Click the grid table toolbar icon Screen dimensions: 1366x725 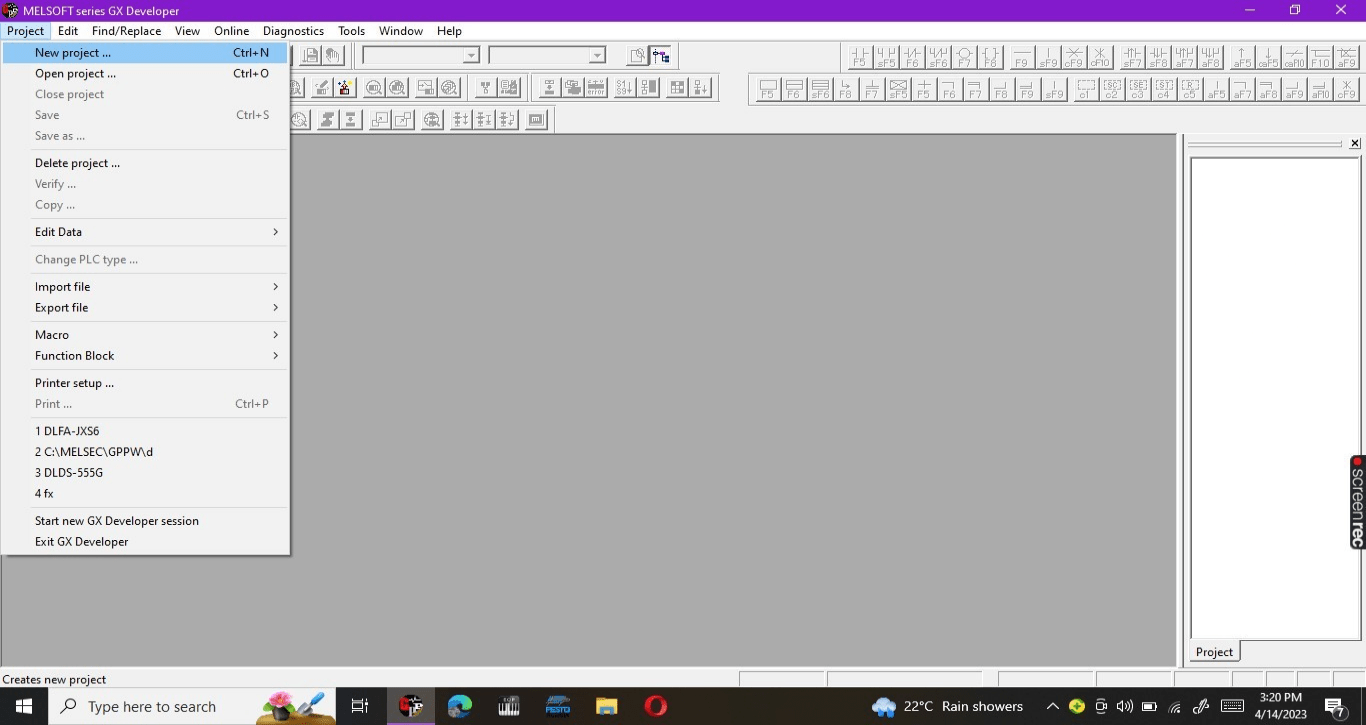click(x=677, y=88)
